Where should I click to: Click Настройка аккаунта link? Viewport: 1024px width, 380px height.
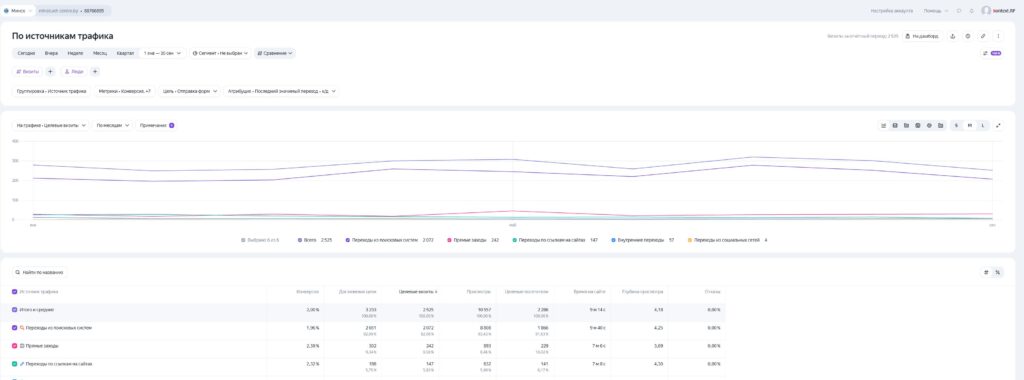click(x=891, y=10)
